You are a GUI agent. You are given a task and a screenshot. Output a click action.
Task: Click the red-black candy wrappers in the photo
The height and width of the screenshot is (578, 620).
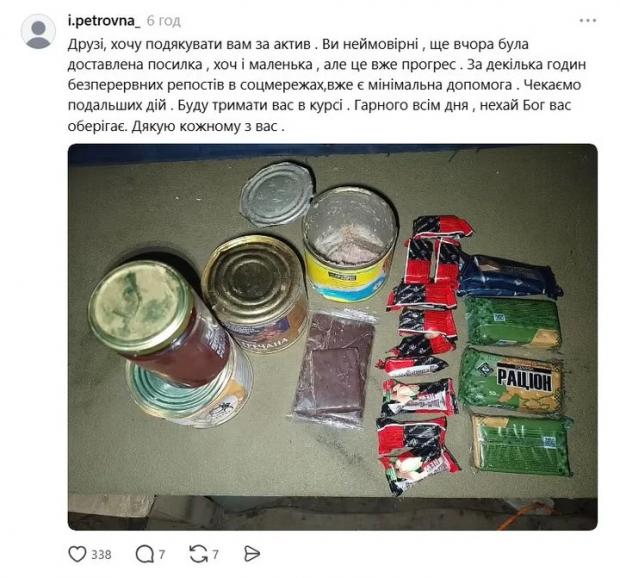pos(422,348)
